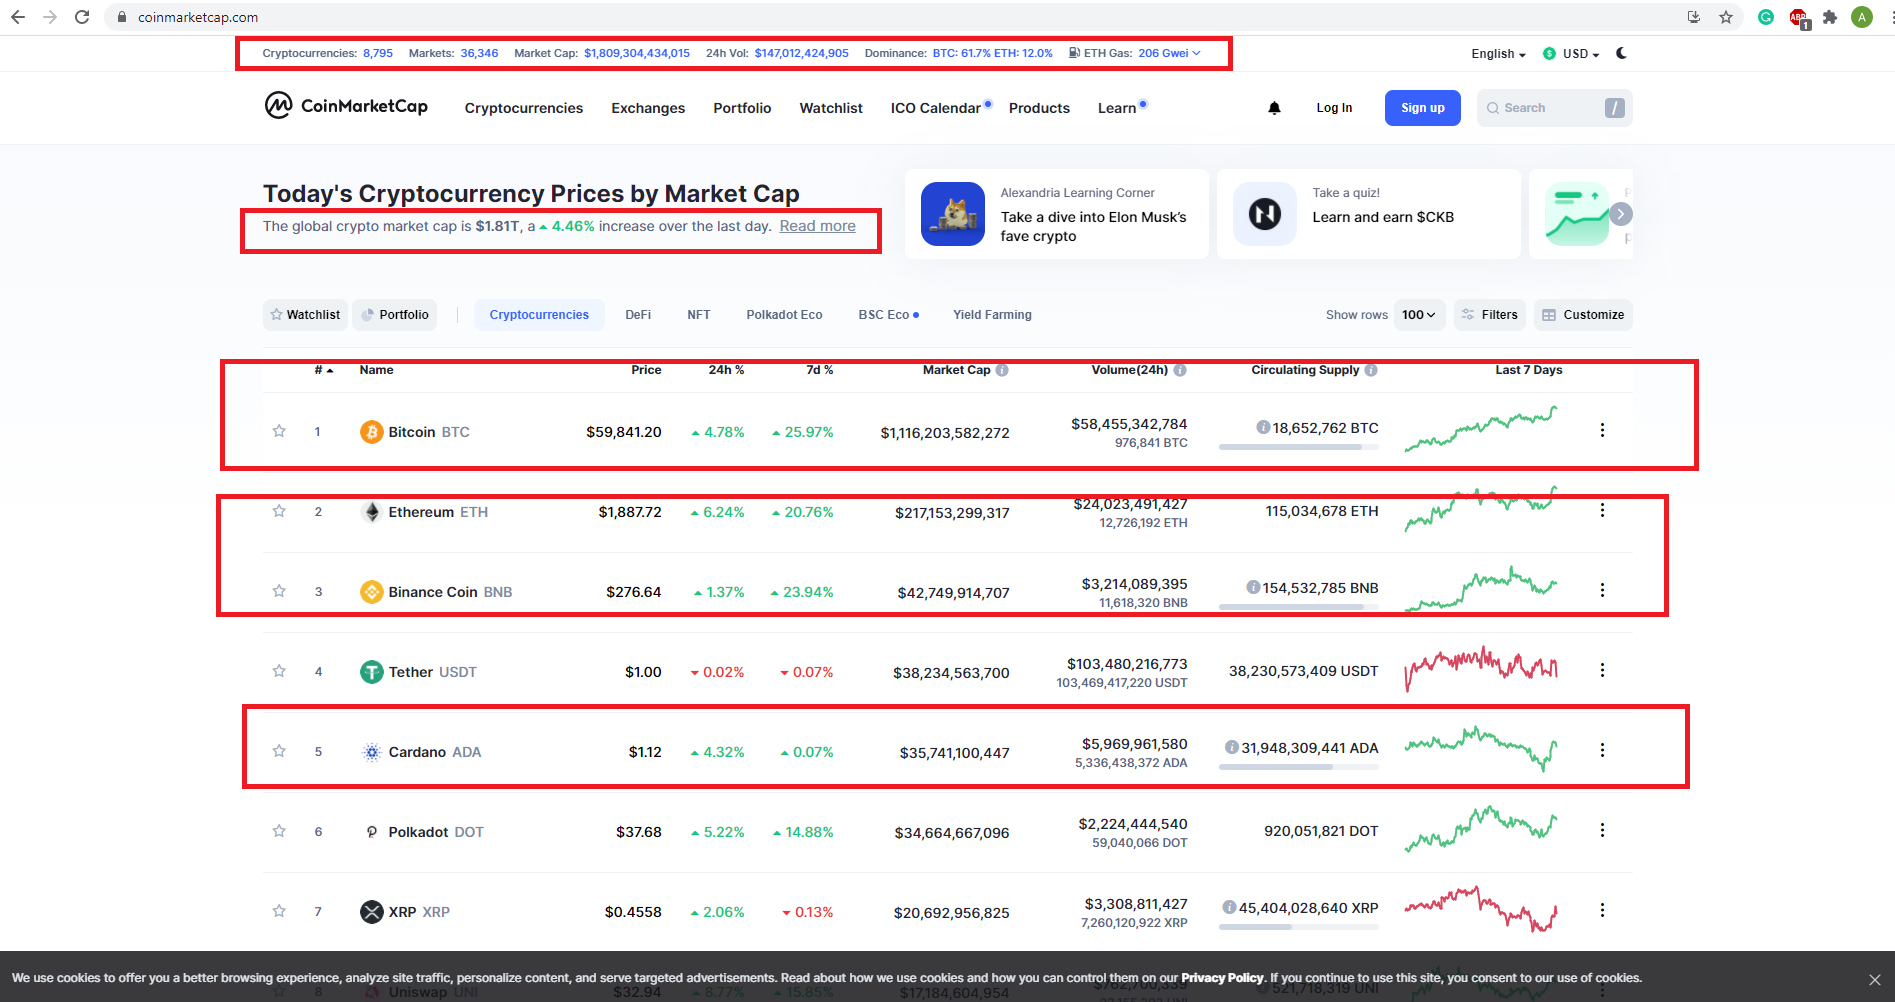Open the Exchanges nav menu

point(648,108)
